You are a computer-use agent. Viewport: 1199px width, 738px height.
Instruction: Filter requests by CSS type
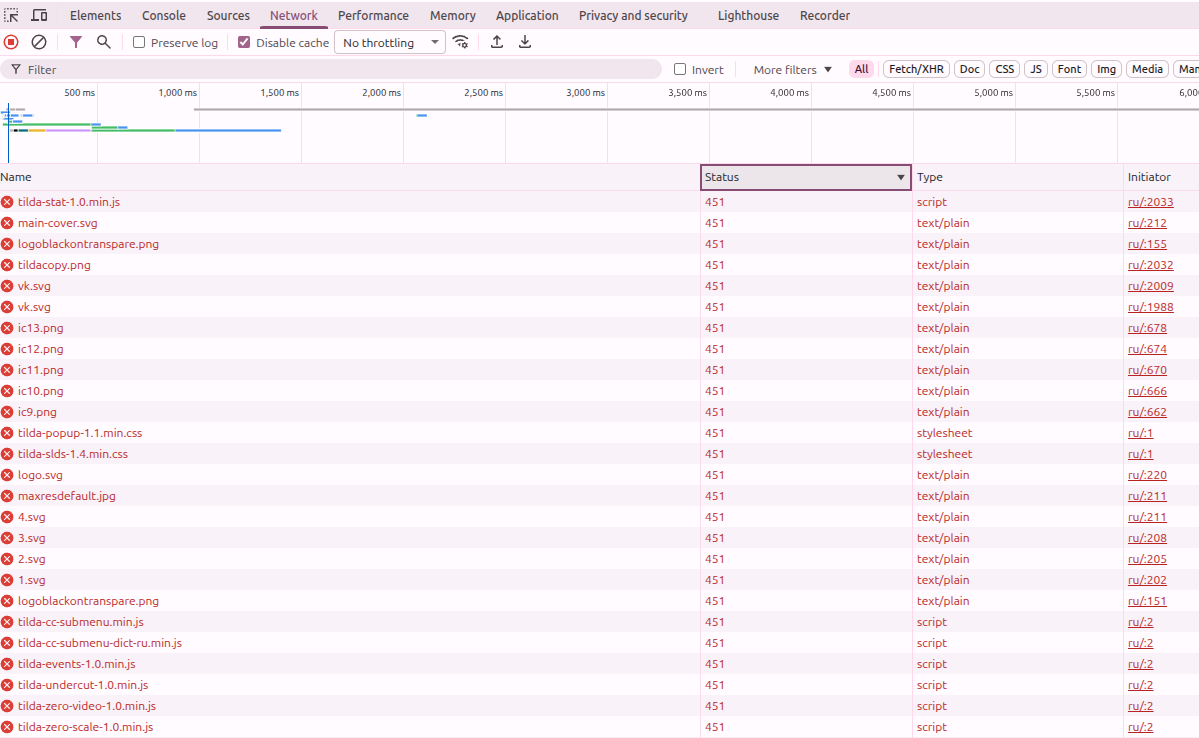tap(1005, 69)
